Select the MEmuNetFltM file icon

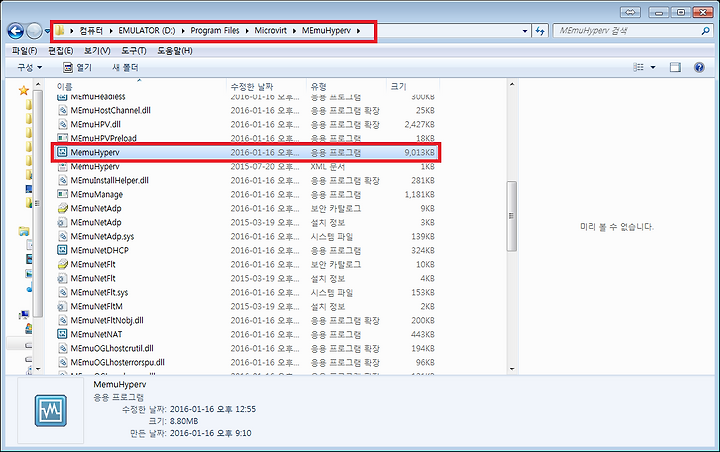[62, 306]
